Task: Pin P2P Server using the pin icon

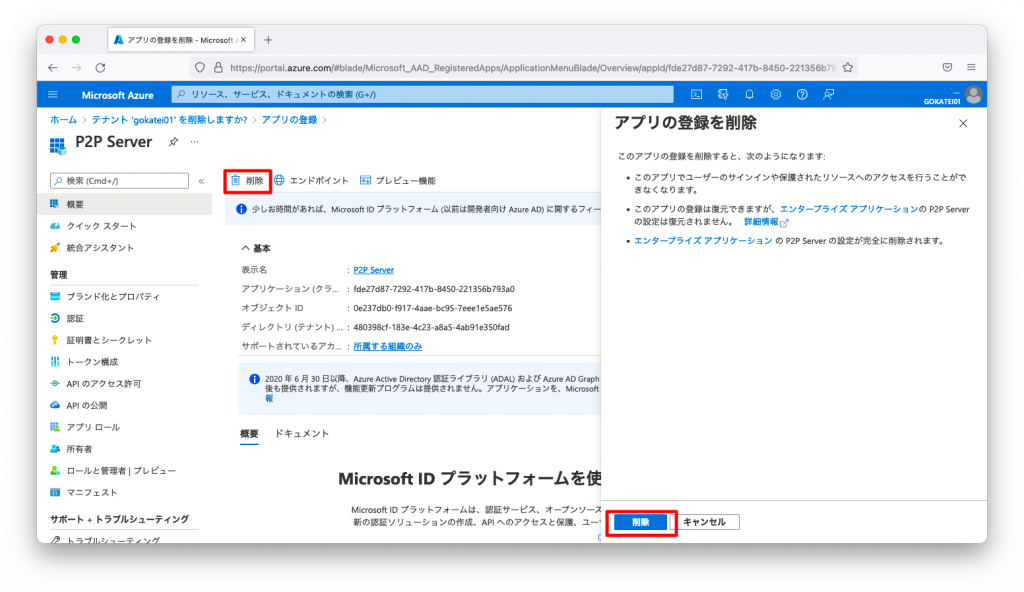Action: point(173,141)
